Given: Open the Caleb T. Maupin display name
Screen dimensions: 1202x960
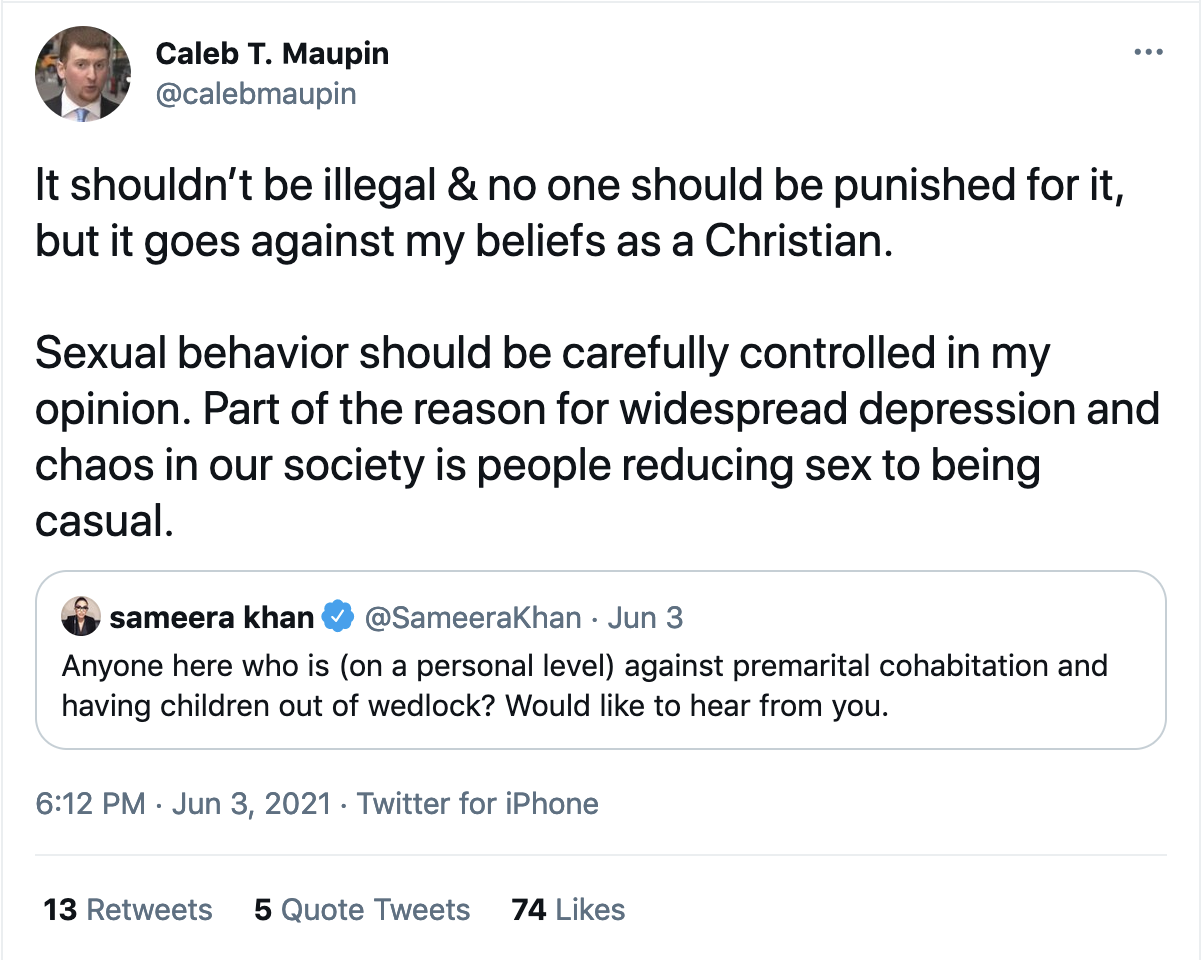Looking at the screenshot, I should tap(272, 54).
